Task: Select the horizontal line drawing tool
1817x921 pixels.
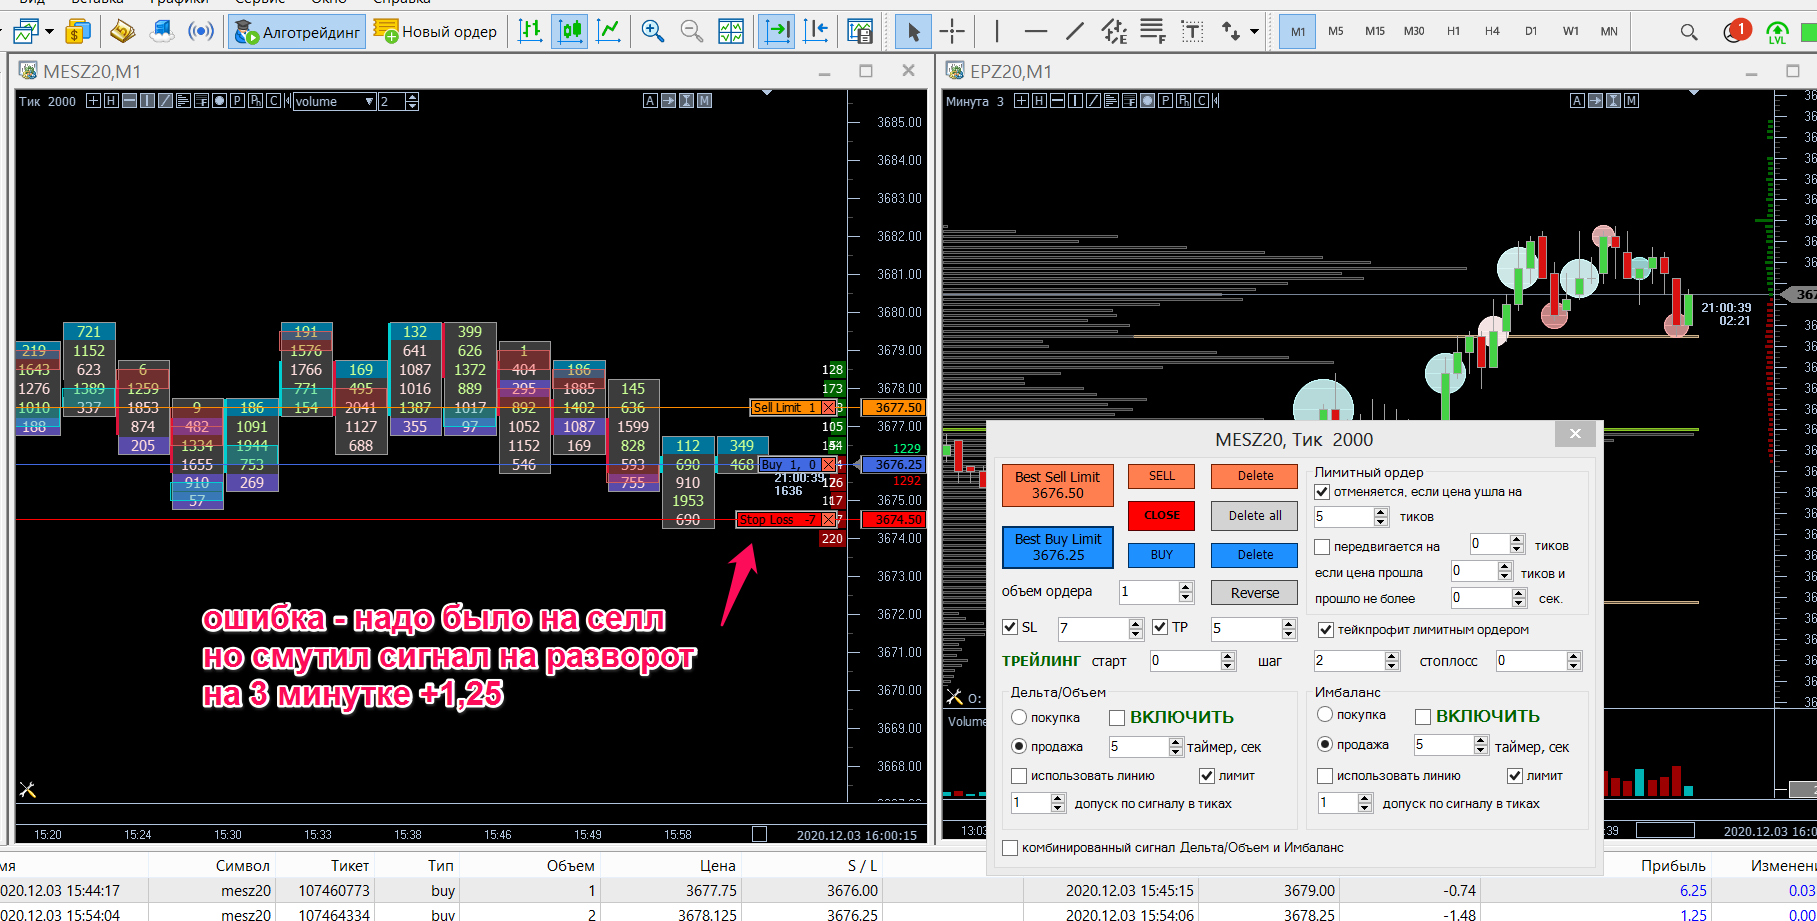Action: tap(1036, 32)
